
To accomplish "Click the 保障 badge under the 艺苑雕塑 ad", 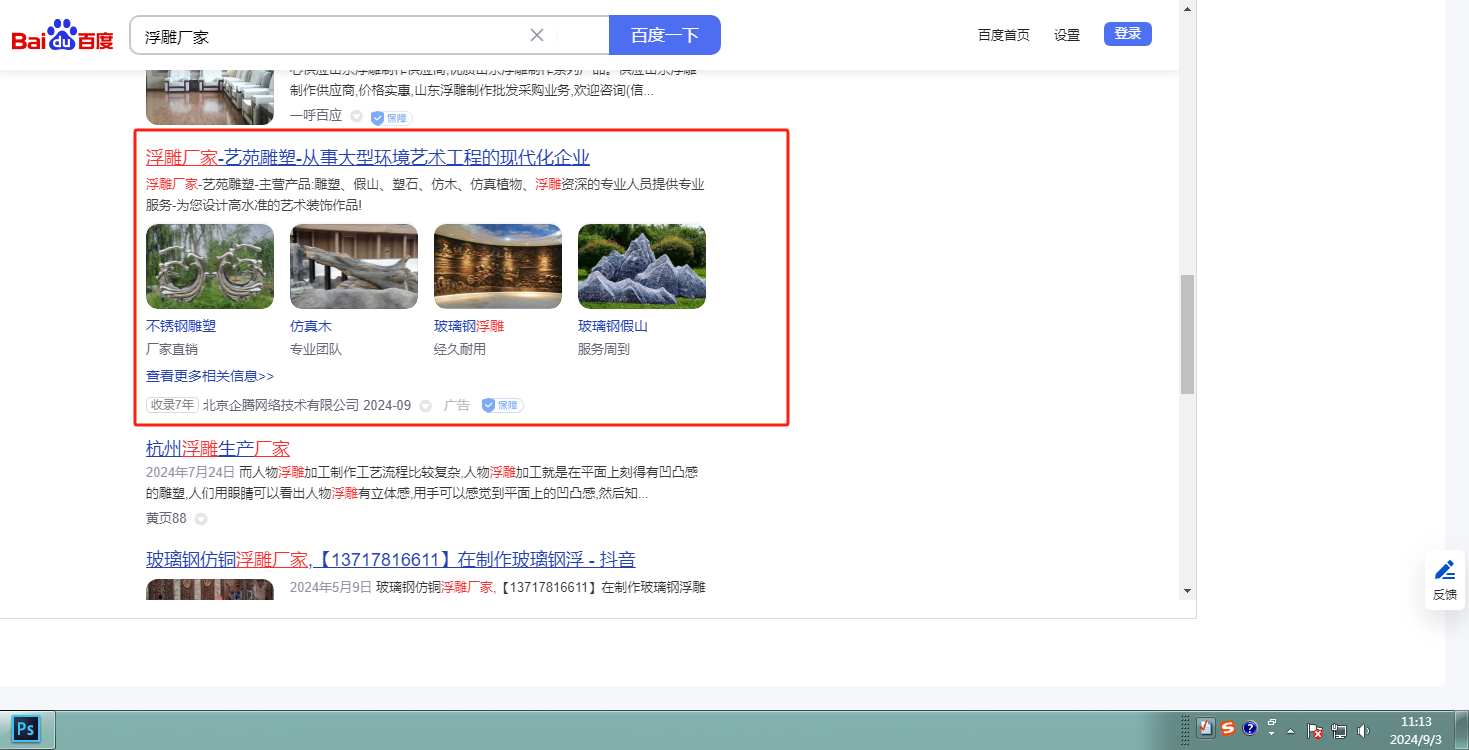I will pos(502,405).
